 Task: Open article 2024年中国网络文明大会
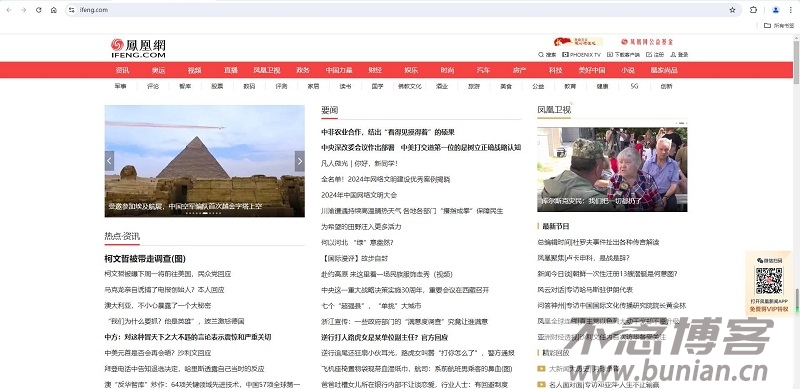tap(359, 195)
